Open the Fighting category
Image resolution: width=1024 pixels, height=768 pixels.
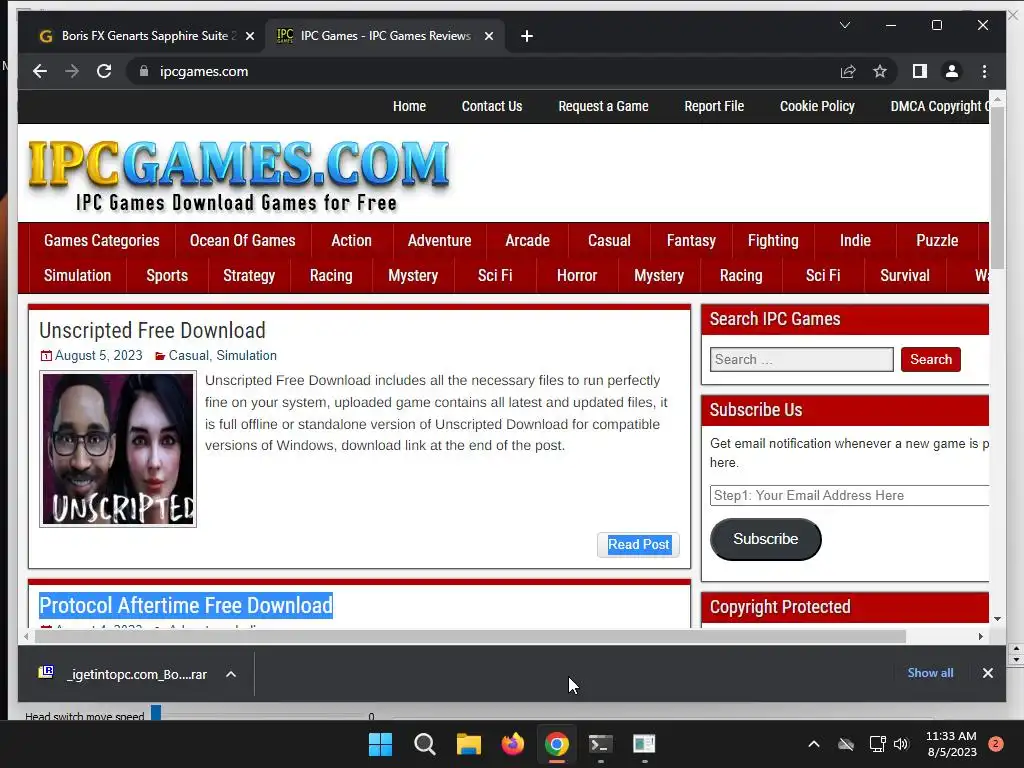point(773,240)
